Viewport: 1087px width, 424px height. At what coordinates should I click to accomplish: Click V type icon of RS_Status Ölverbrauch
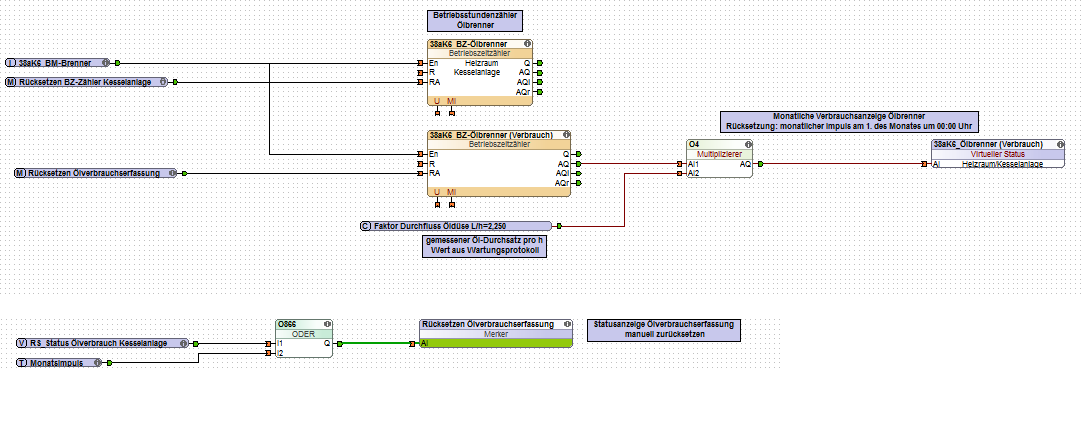[x=22, y=343]
